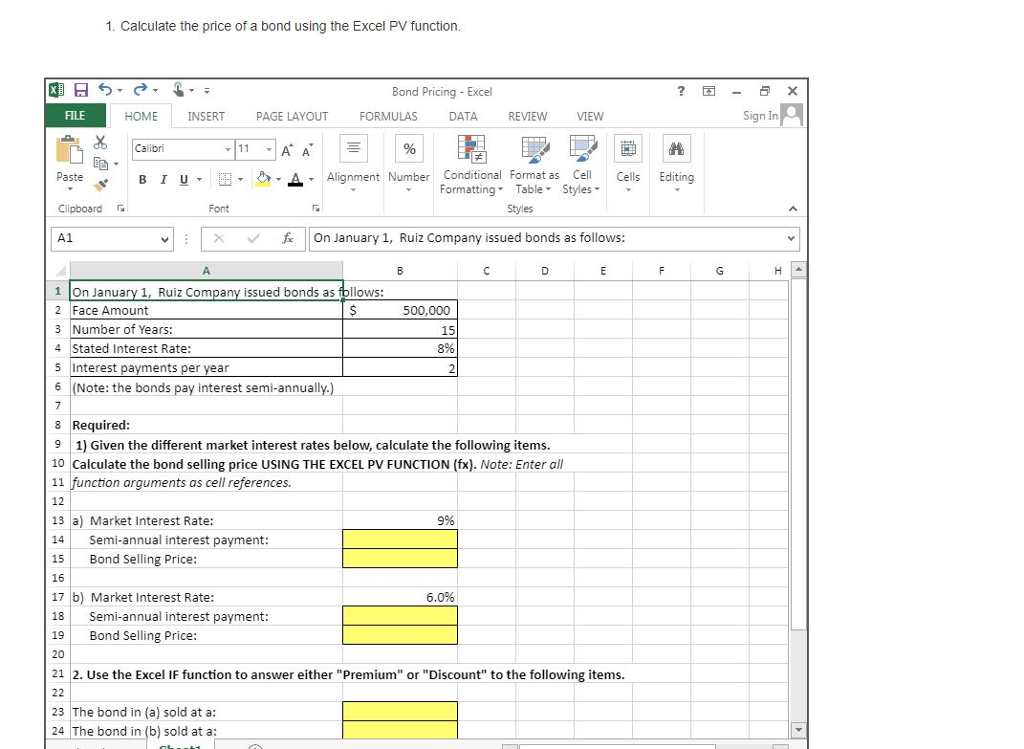
Task: Open Customize Quick Access Toolbar dropdown
Action: tap(206, 91)
